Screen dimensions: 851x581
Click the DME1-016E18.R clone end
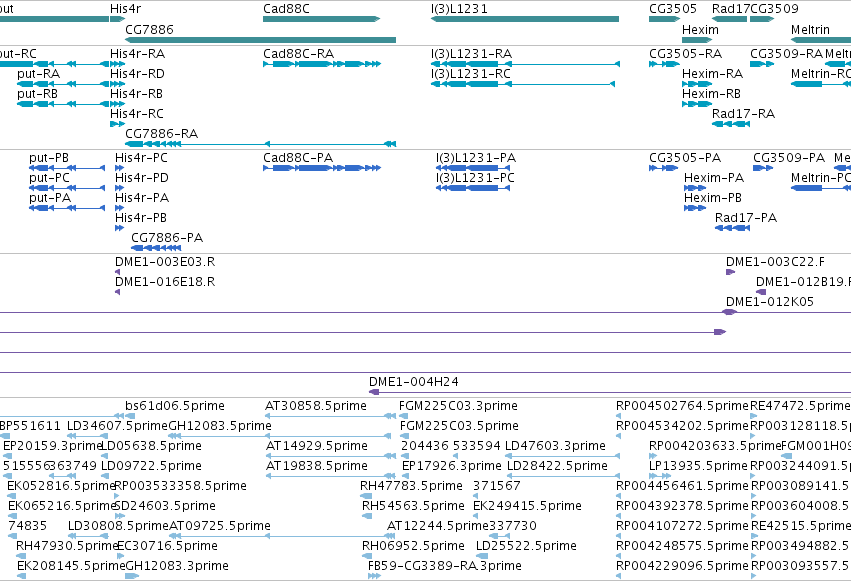117,292
